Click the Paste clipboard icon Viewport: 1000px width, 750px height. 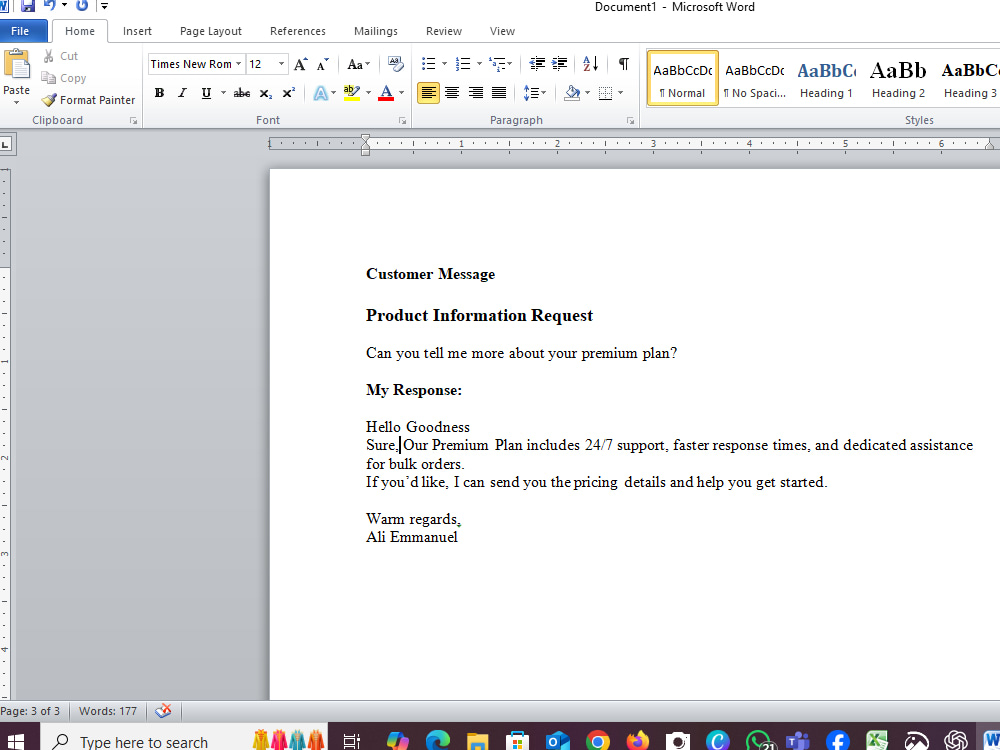tap(17, 66)
